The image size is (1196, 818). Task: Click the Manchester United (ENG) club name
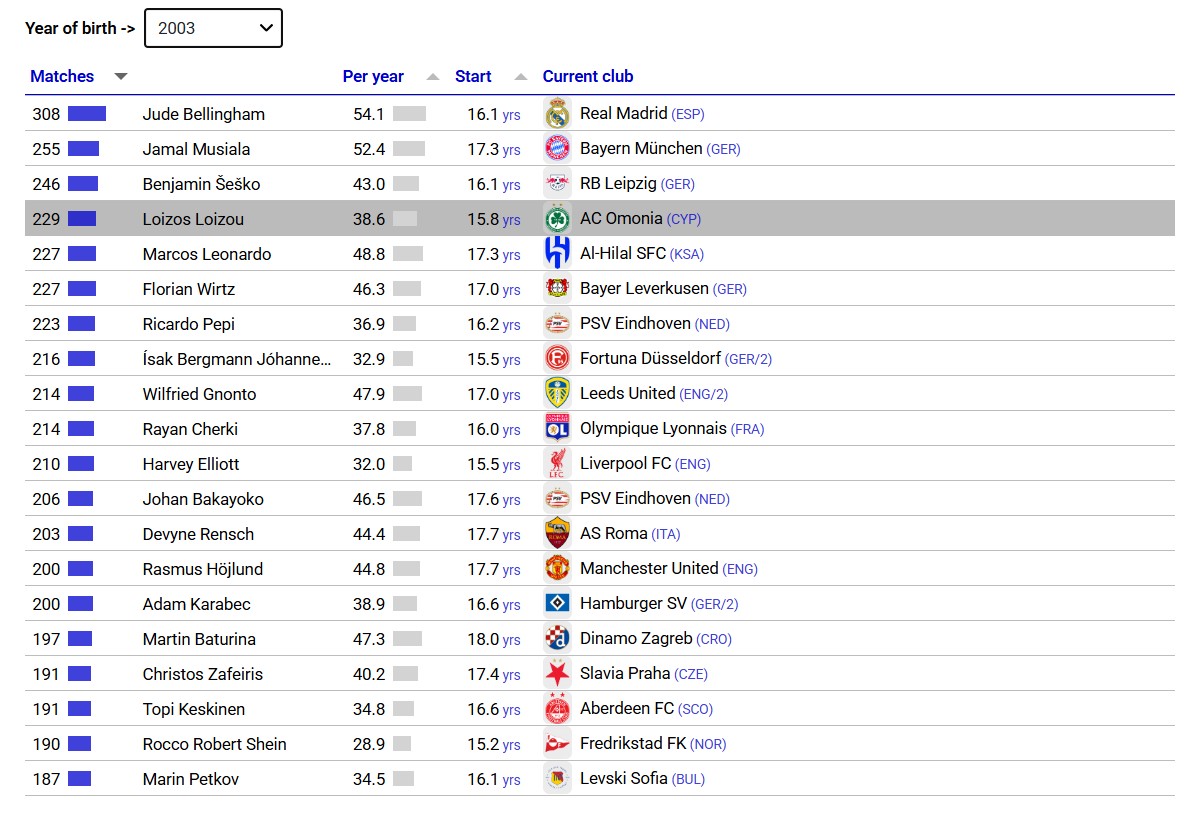tap(669, 568)
